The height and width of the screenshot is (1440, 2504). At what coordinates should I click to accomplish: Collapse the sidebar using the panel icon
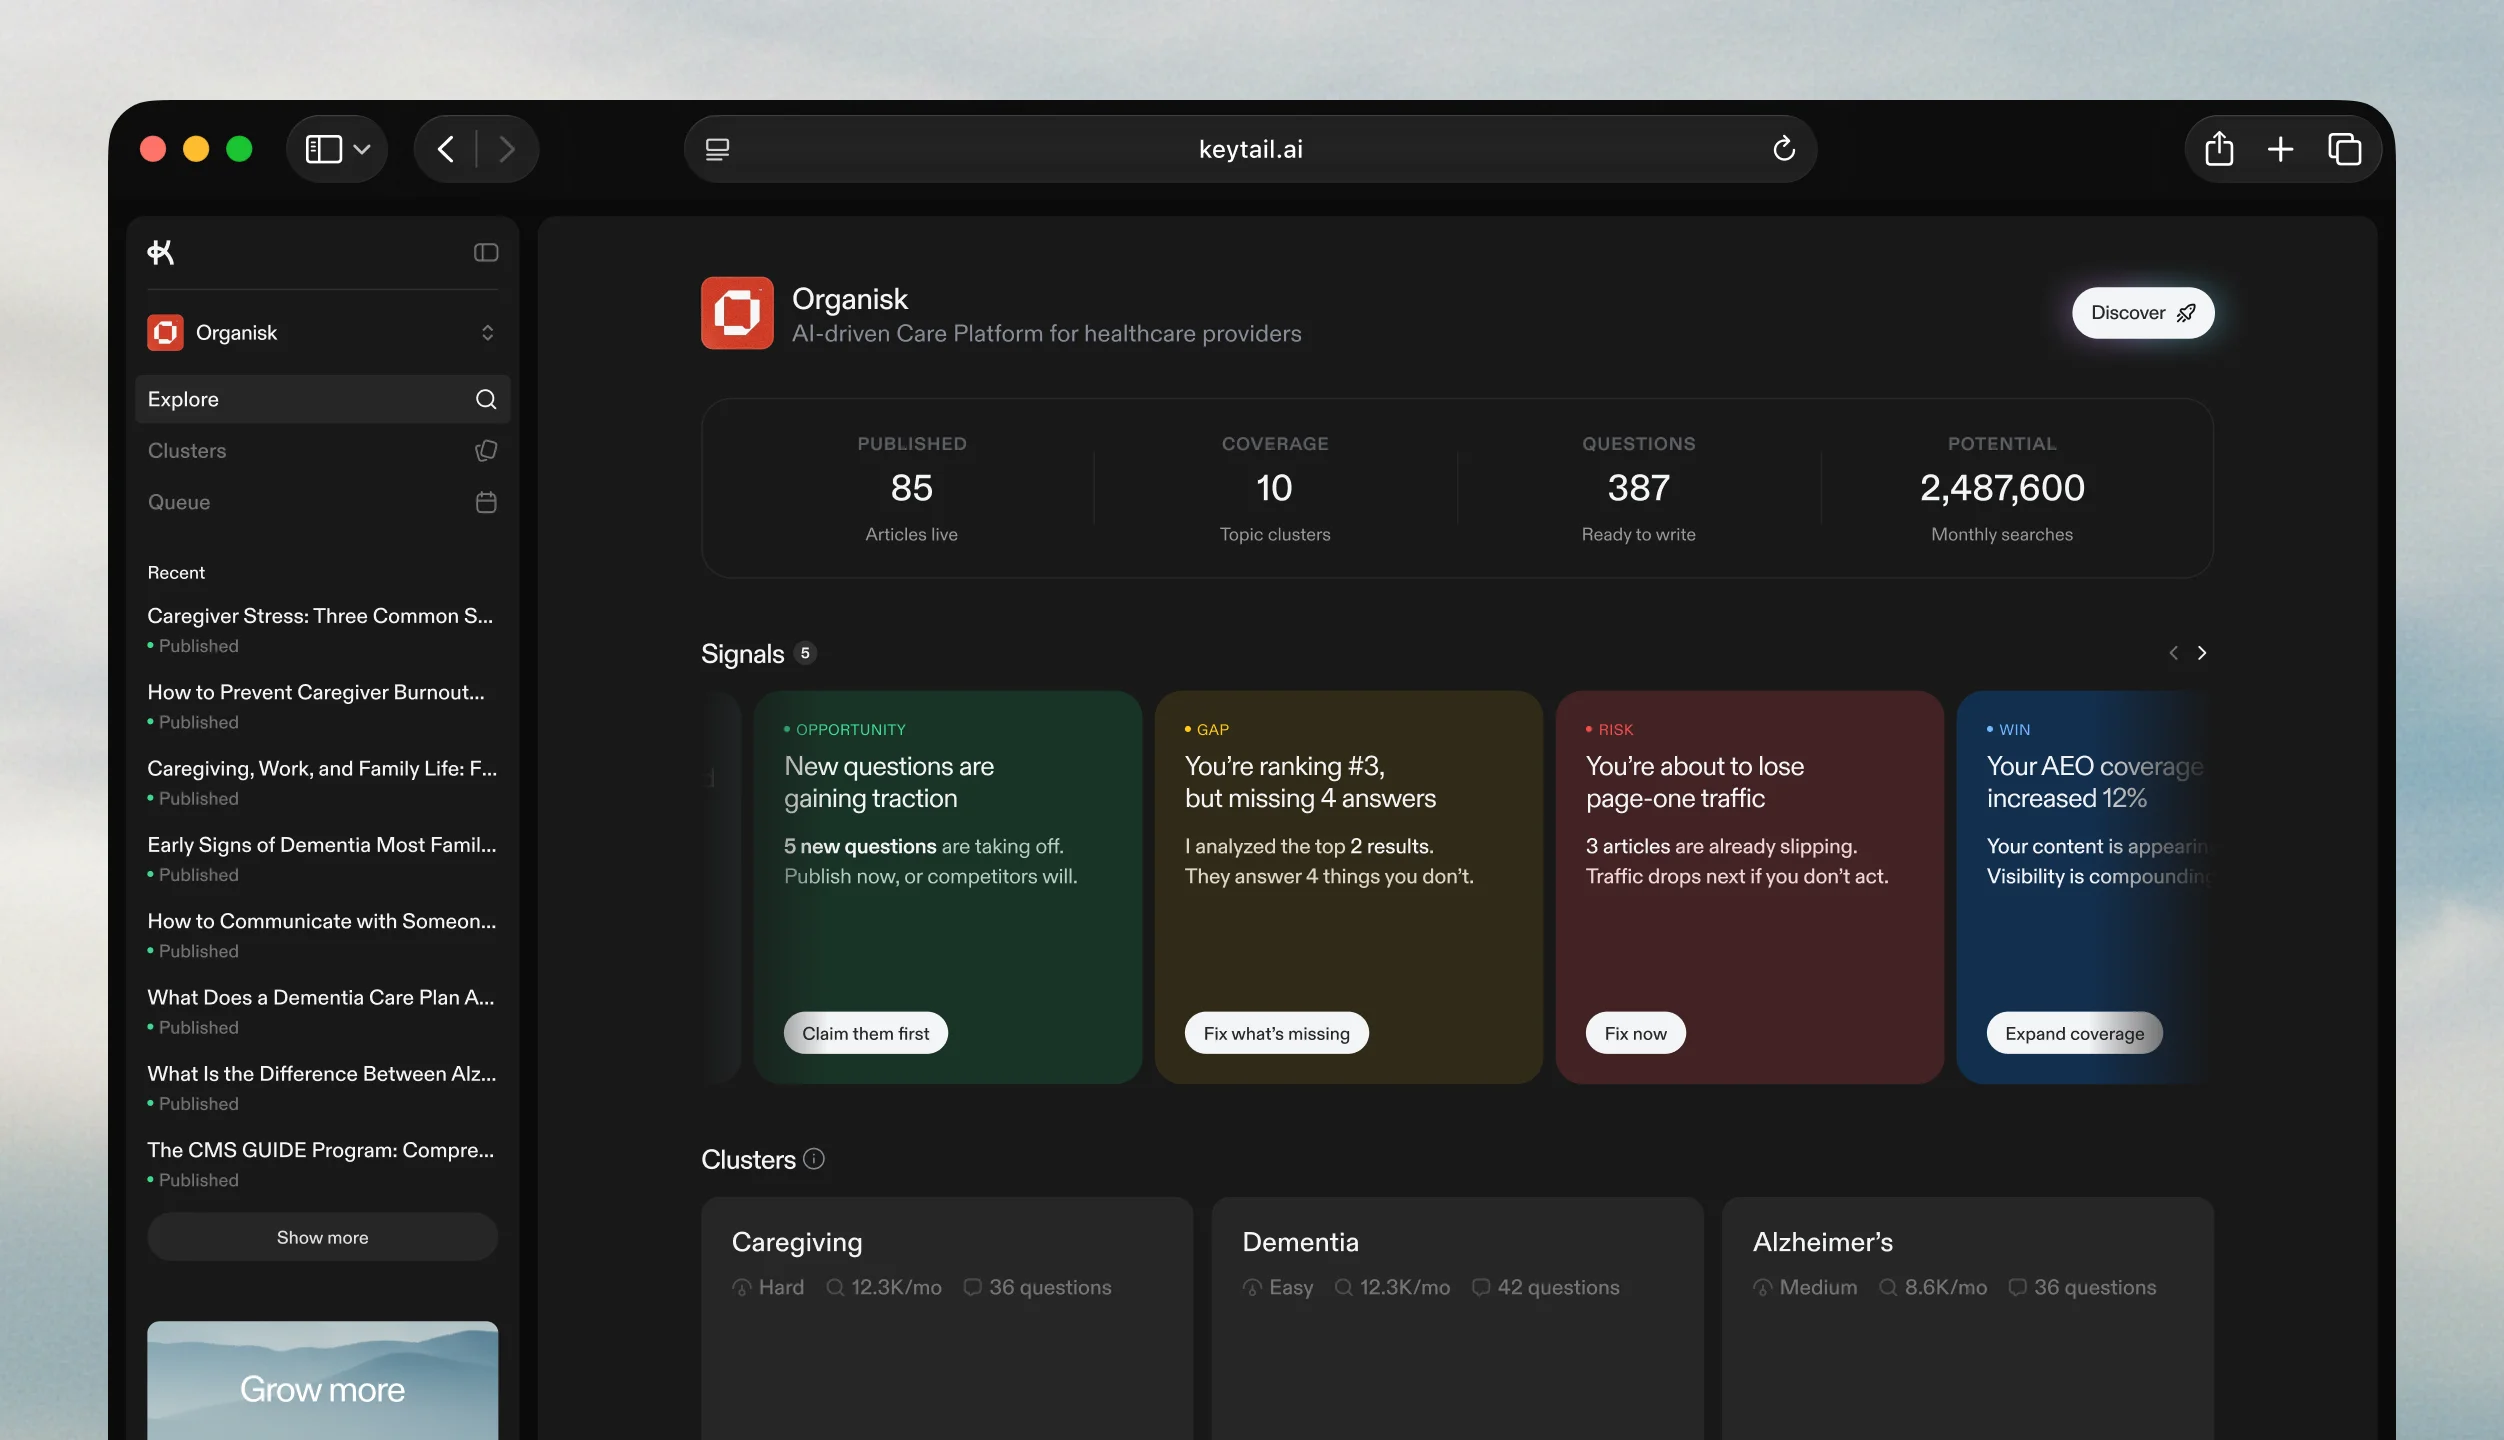point(485,252)
